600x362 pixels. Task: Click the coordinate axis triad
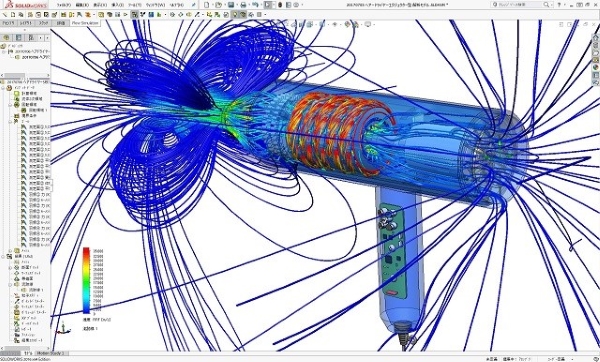point(63,328)
